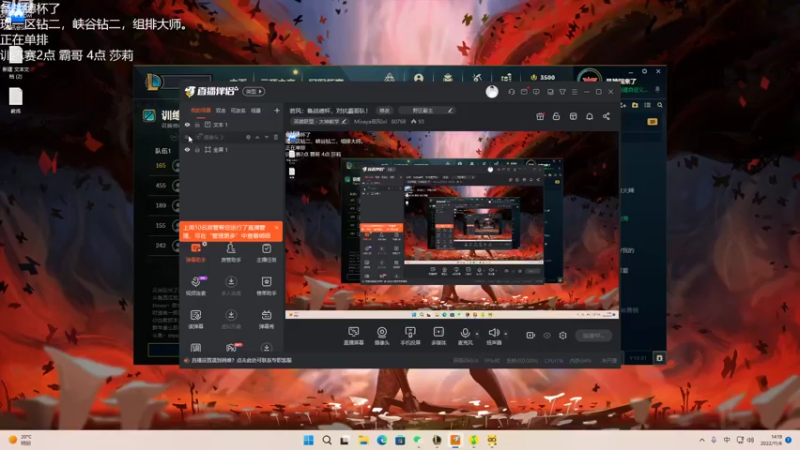Select the second scene tab
This screenshot has width=800, height=450.
point(220,110)
